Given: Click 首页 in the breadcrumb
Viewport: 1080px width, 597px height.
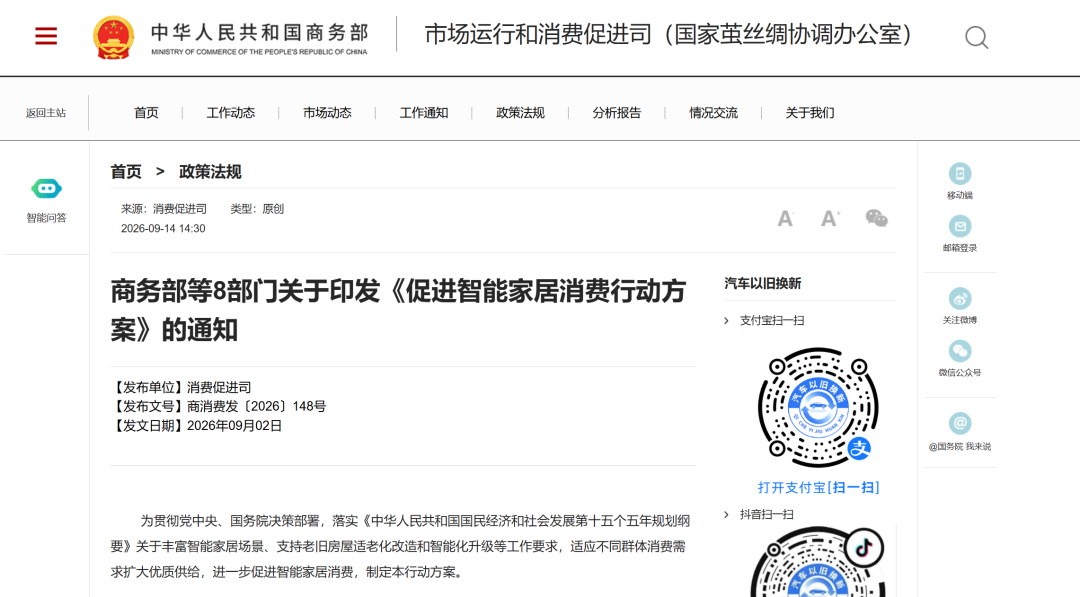Looking at the screenshot, I should point(126,171).
